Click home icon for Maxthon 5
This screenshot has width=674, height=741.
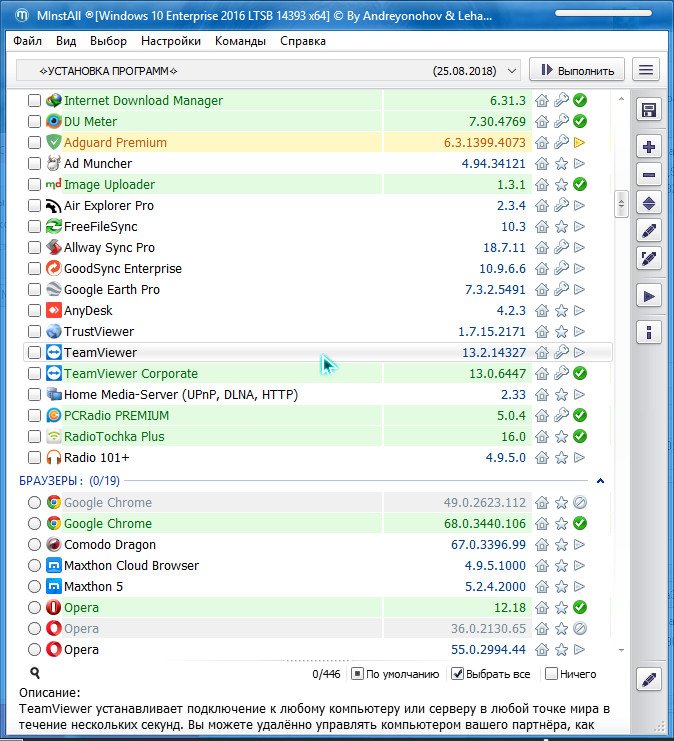(542, 586)
